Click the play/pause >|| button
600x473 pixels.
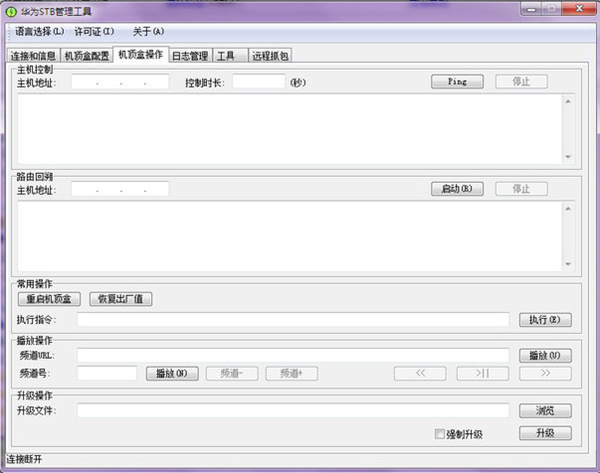483,373
